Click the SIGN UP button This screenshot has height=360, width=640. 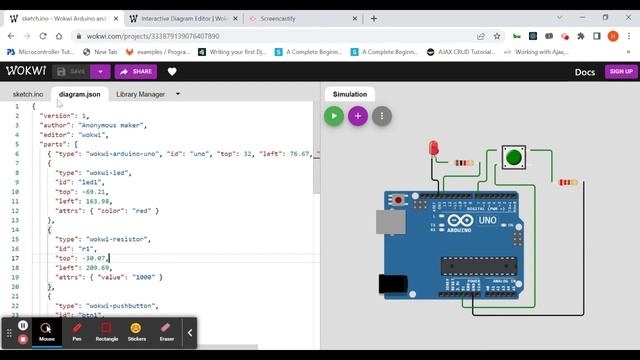click(x=621, y=71)
